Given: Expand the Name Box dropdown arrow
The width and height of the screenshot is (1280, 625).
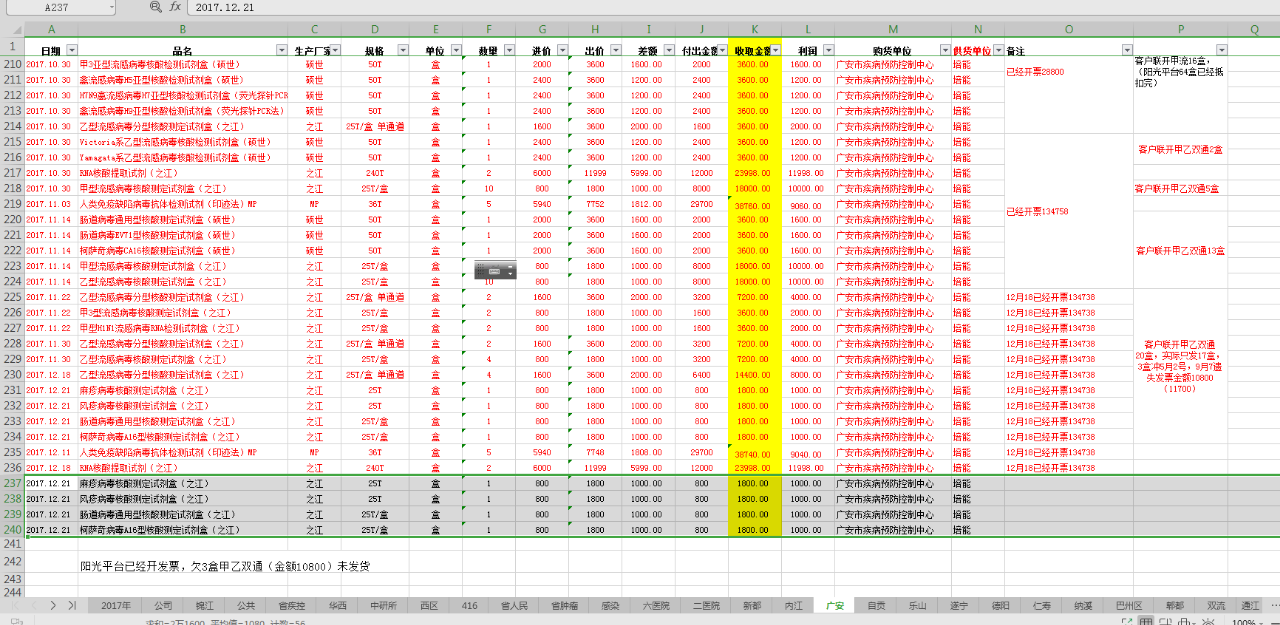Looking at the screenshot, I should (111, 7).
